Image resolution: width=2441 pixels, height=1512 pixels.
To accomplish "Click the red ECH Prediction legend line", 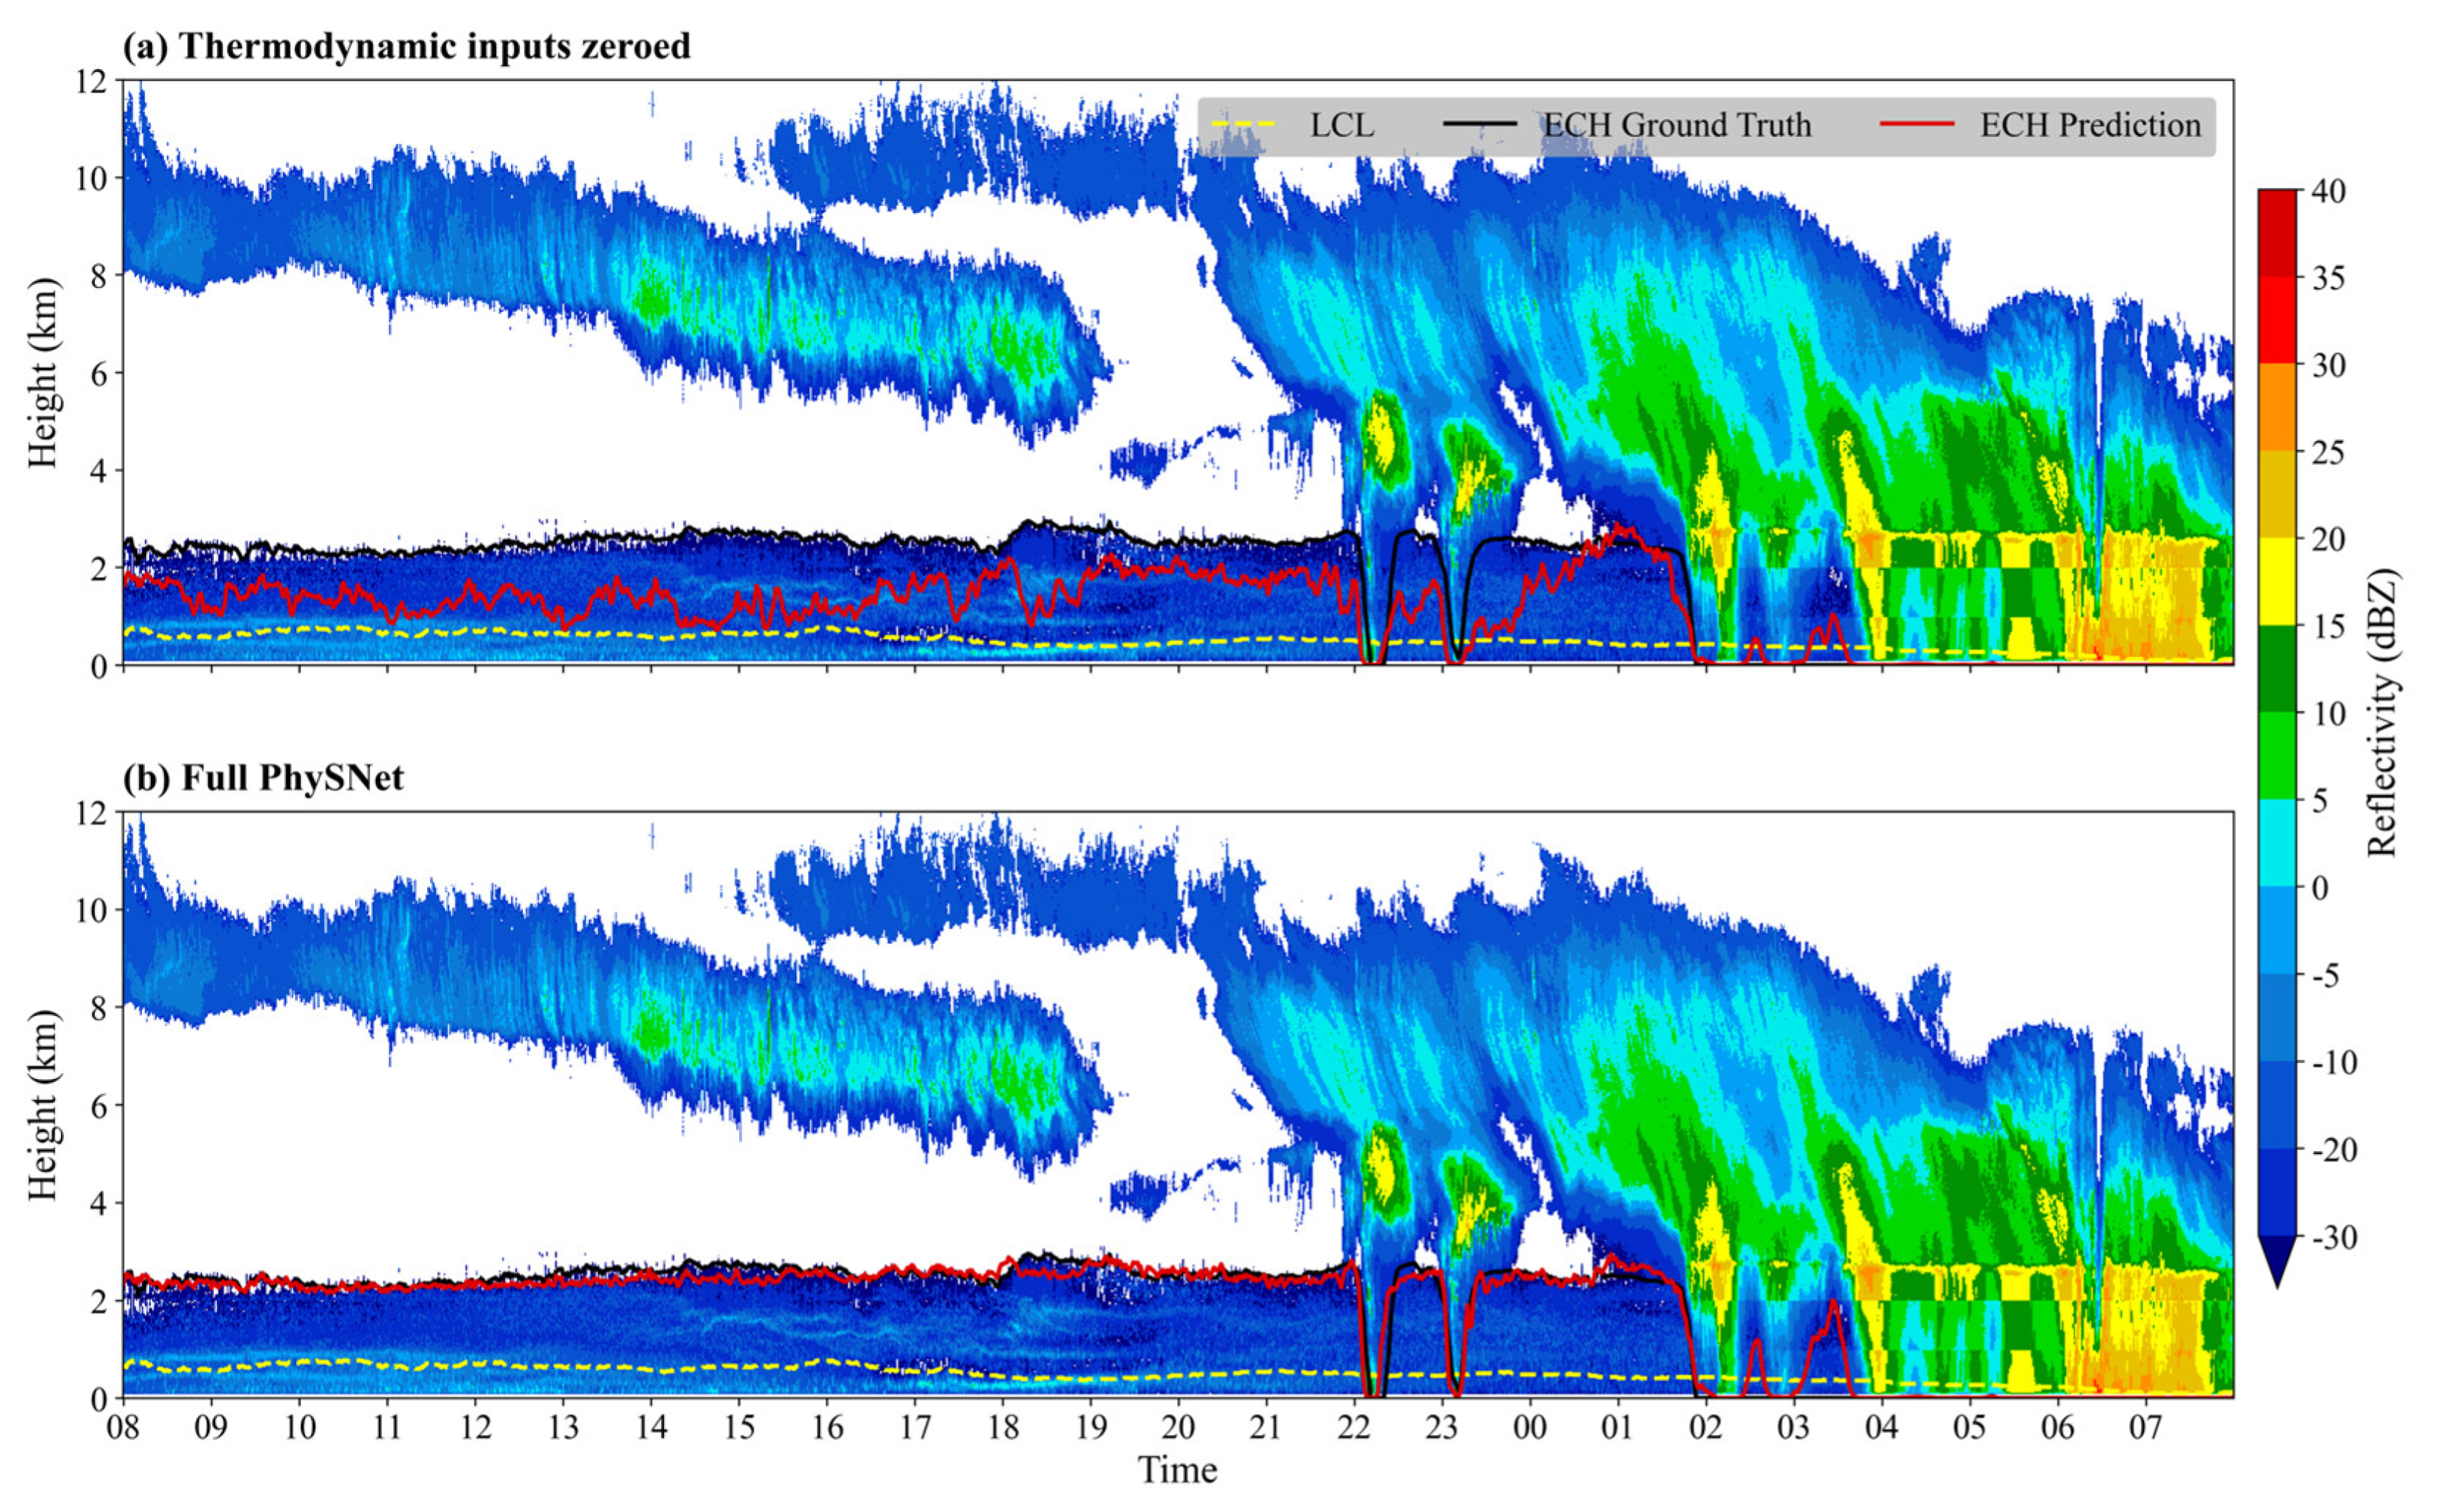I will click(x=1917, y=125).
